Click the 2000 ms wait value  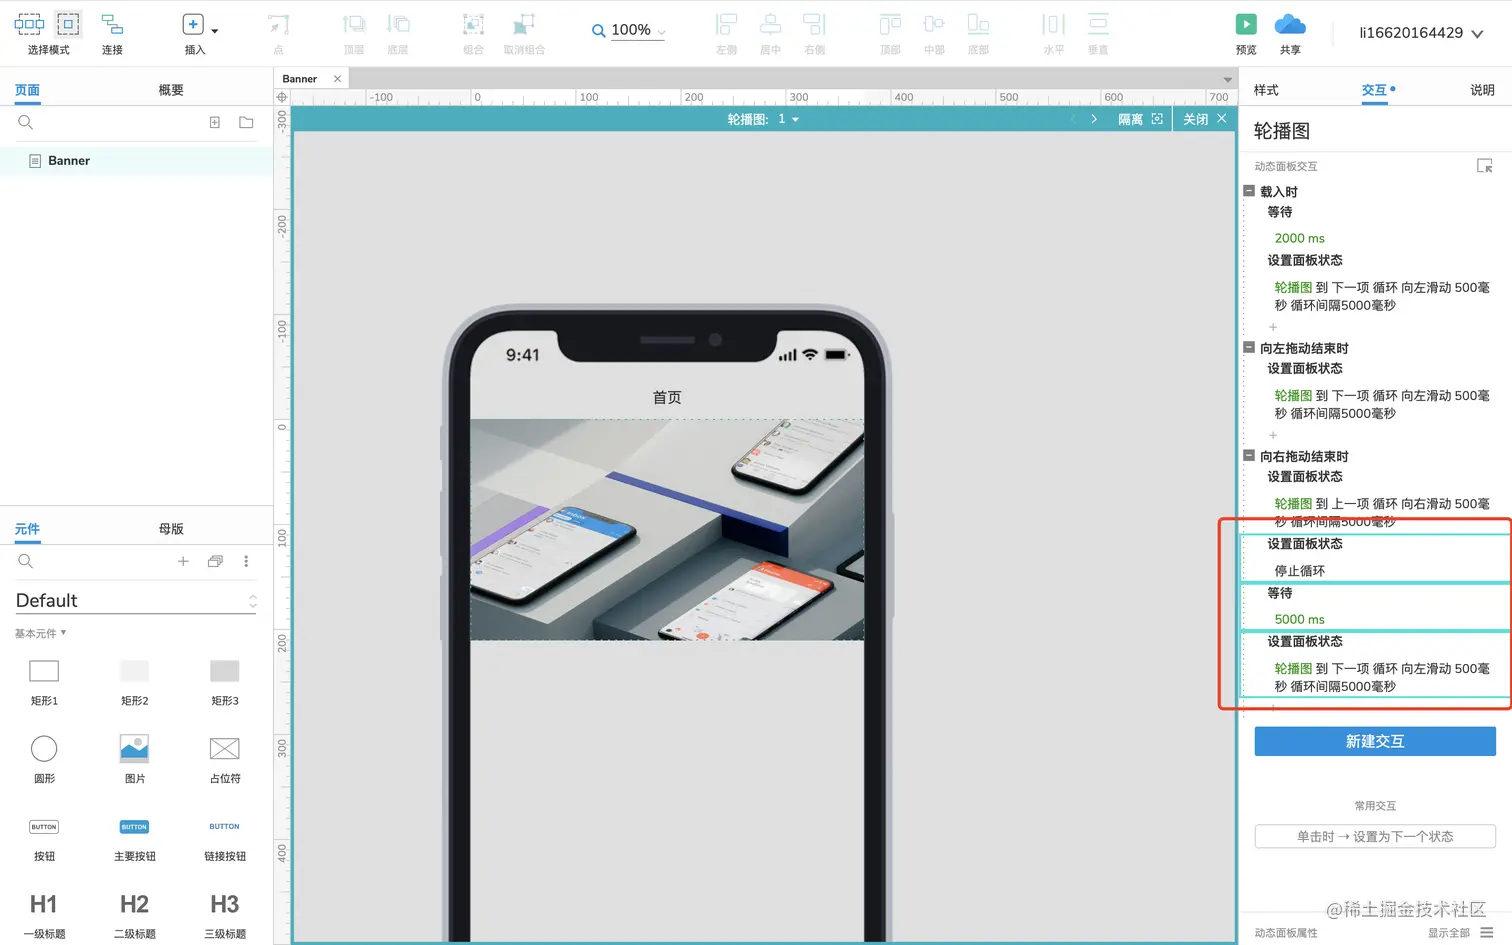(x=1299, y=238)
